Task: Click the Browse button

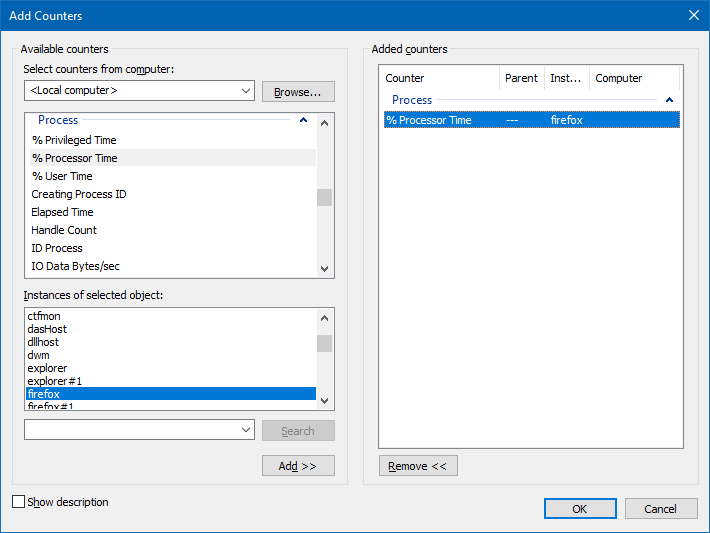Action: point(298,92)
